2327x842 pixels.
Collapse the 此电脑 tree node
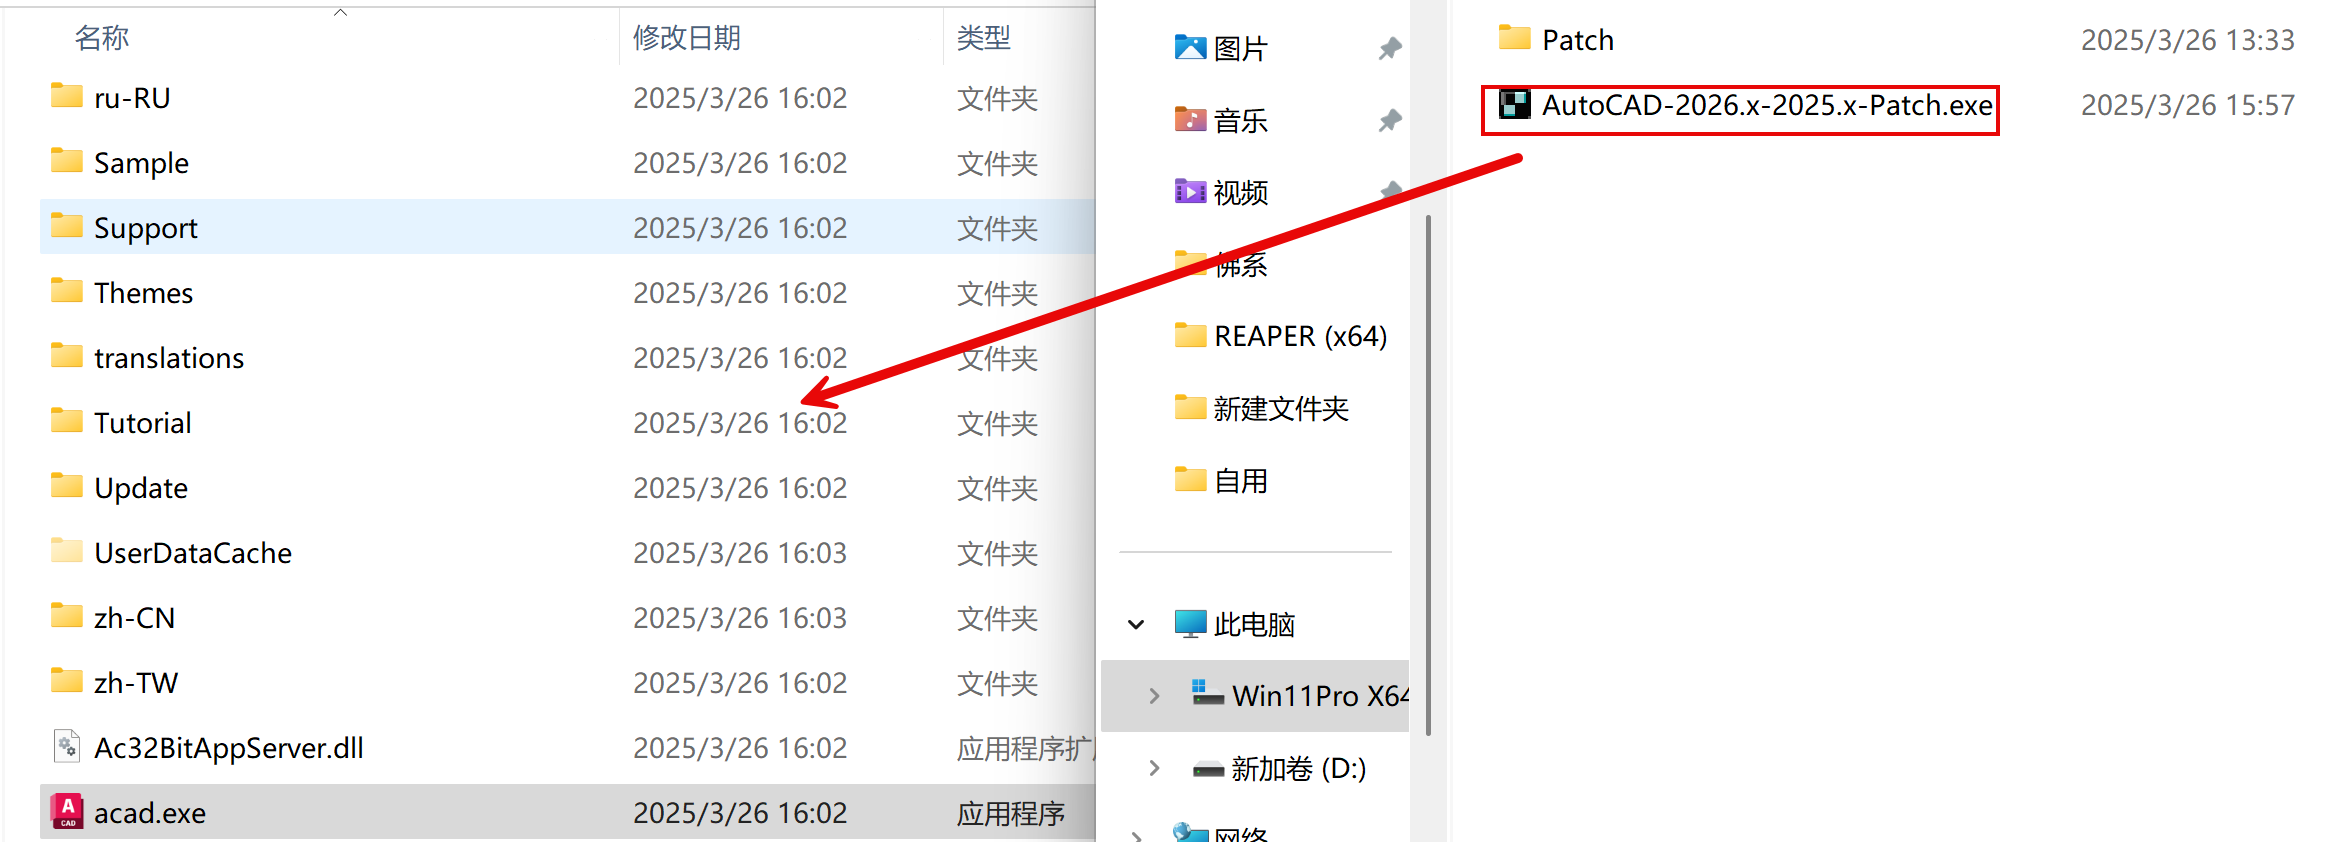(x=1136, y=625)
